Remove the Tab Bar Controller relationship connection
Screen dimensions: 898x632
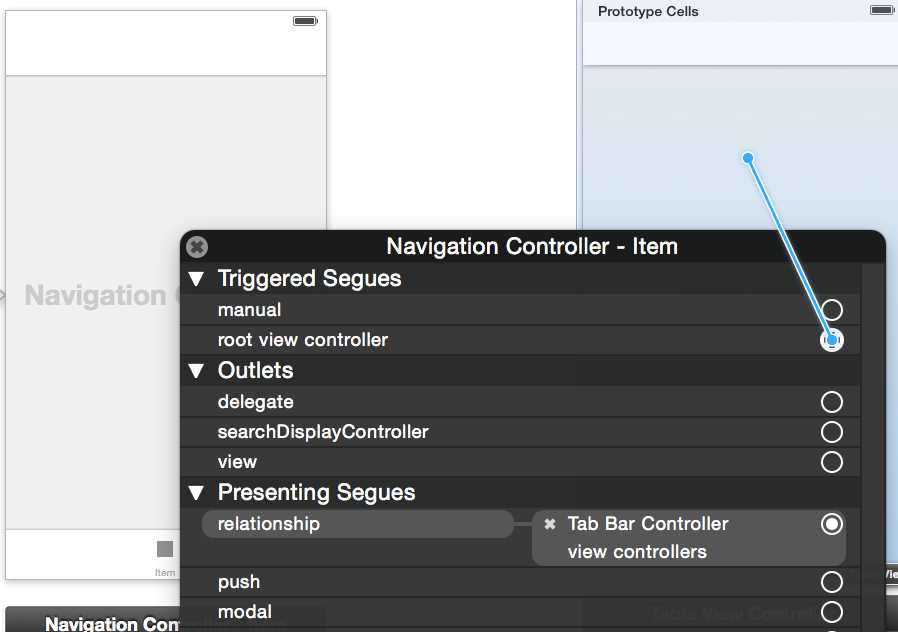click(549, 524)
